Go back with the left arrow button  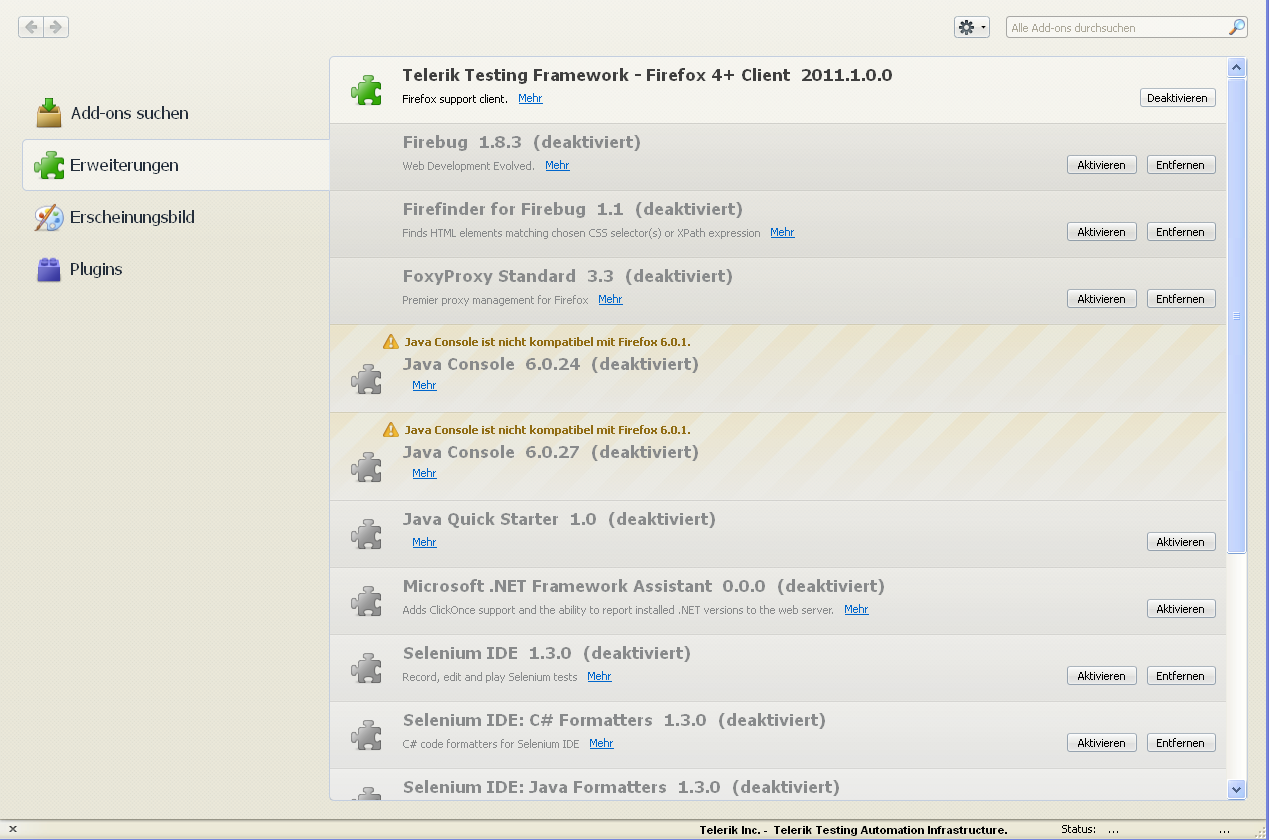click(x=31, y=27)
